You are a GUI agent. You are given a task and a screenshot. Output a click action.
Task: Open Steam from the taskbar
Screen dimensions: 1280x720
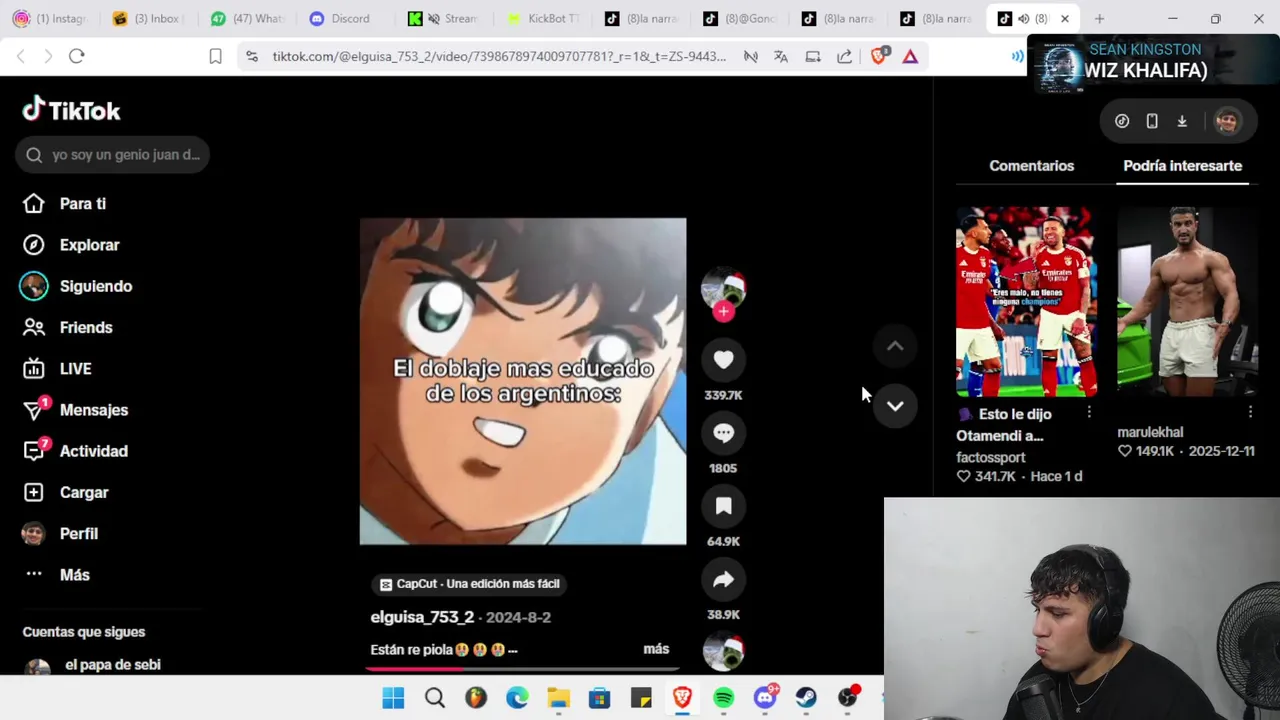[x=806, y=698]
